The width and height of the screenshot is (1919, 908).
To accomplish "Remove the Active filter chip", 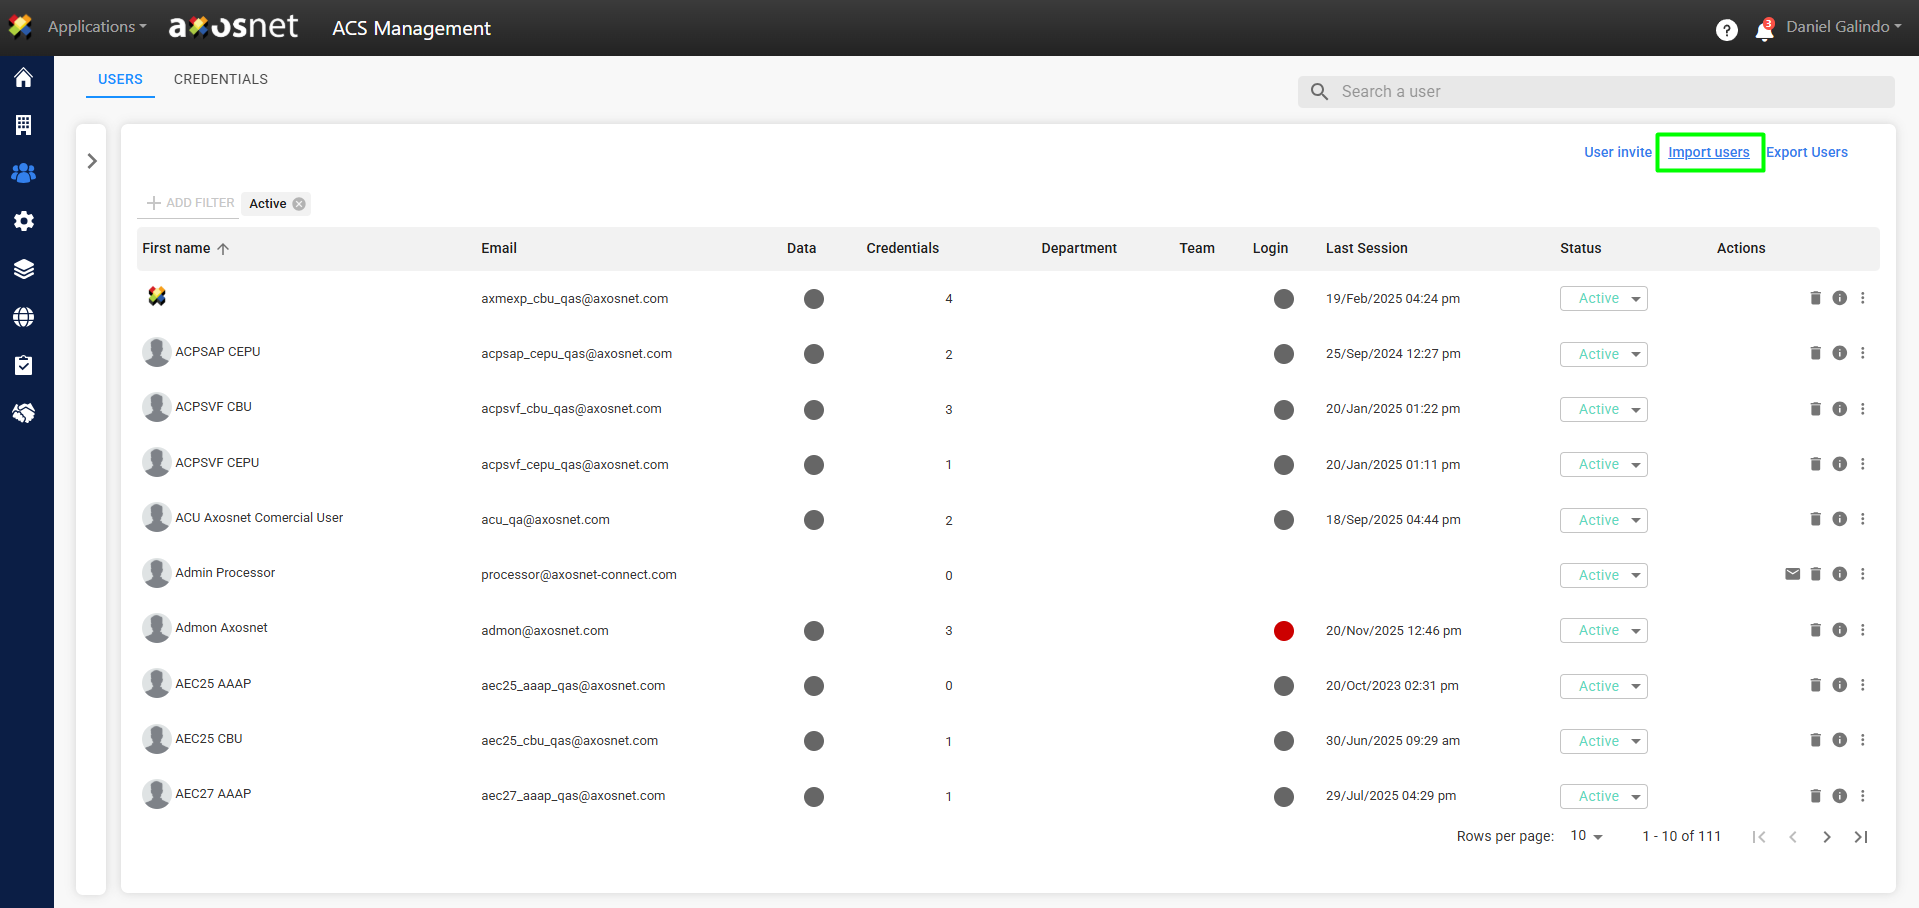I will 299,204.
